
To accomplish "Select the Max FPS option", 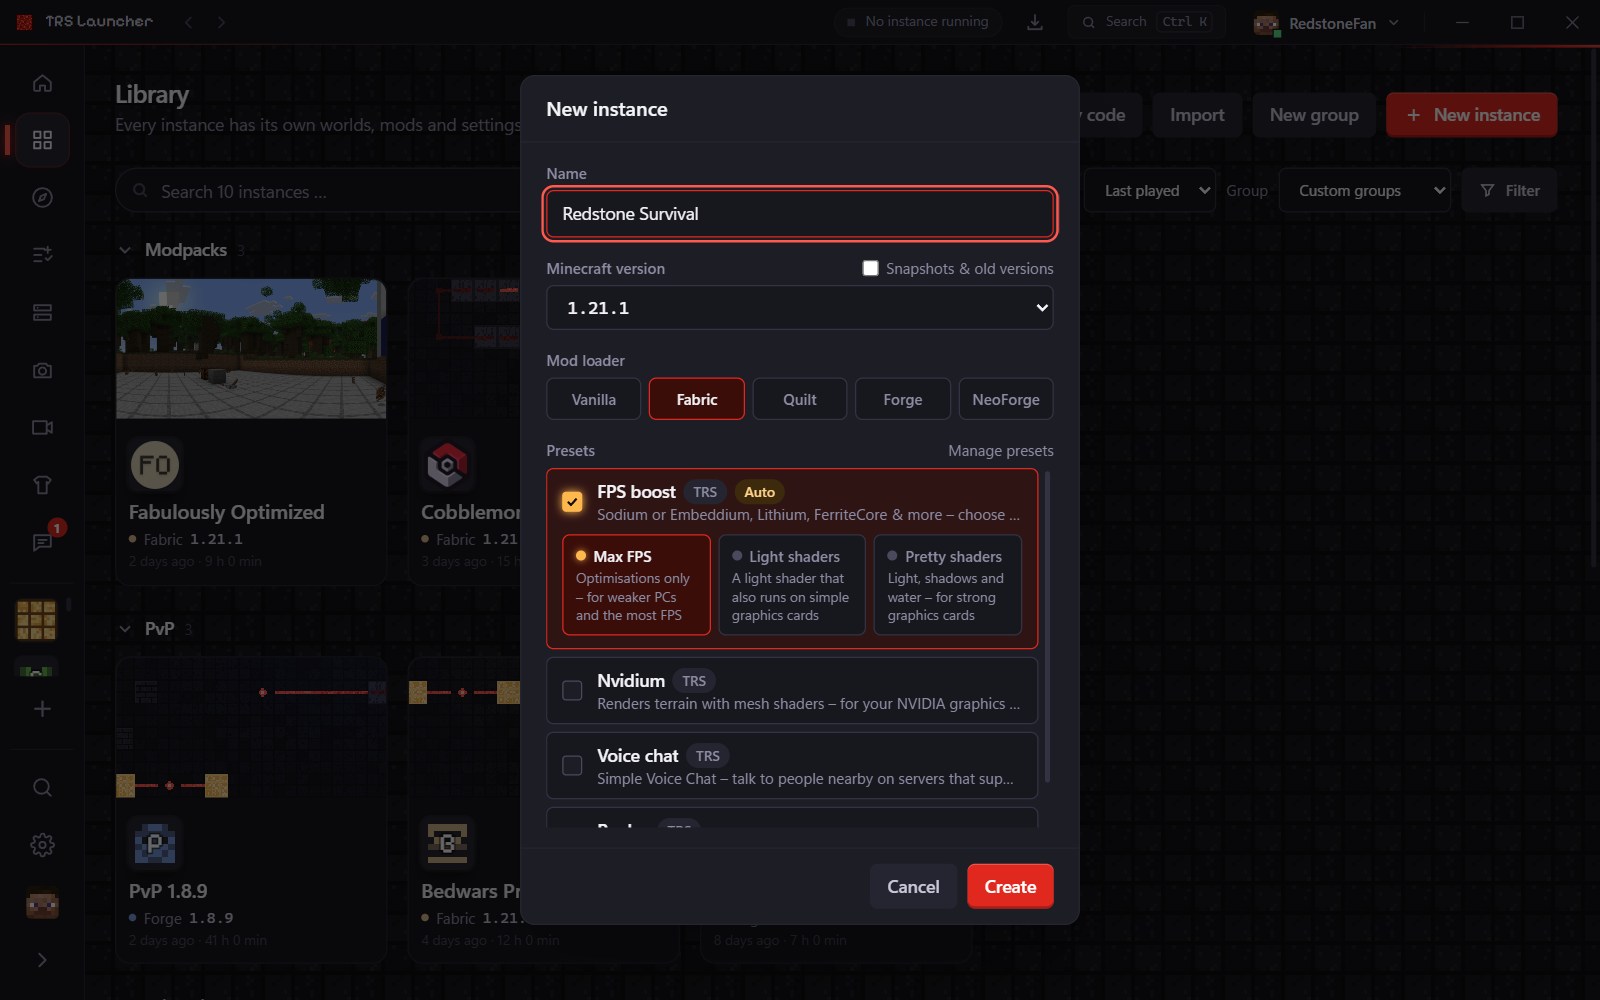I will pos(636,585).
